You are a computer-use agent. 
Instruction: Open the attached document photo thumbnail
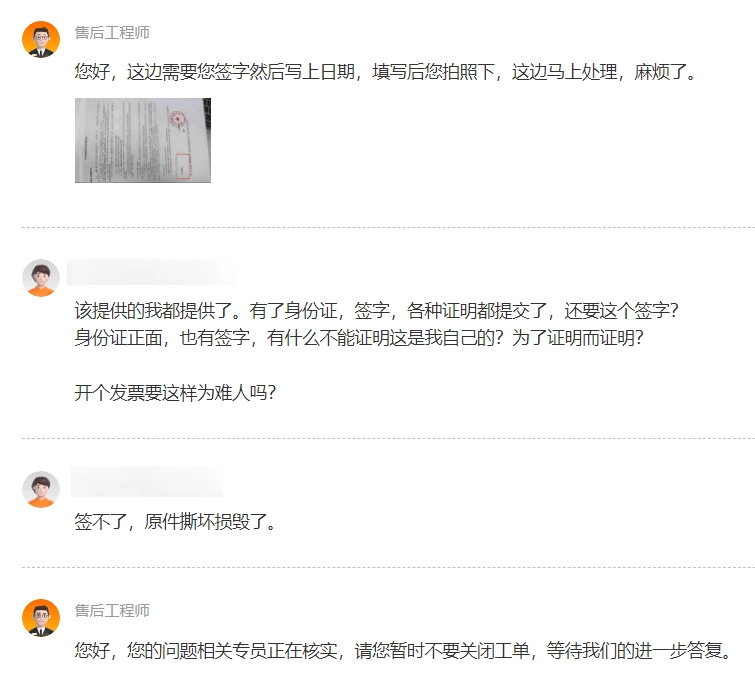143,140
